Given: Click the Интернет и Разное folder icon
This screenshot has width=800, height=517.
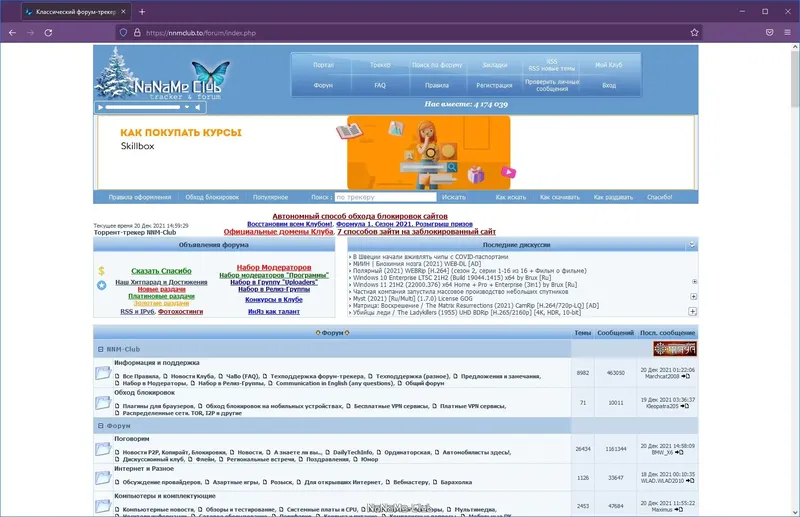Looking at the screenshot, I should [x=103, y=478].
